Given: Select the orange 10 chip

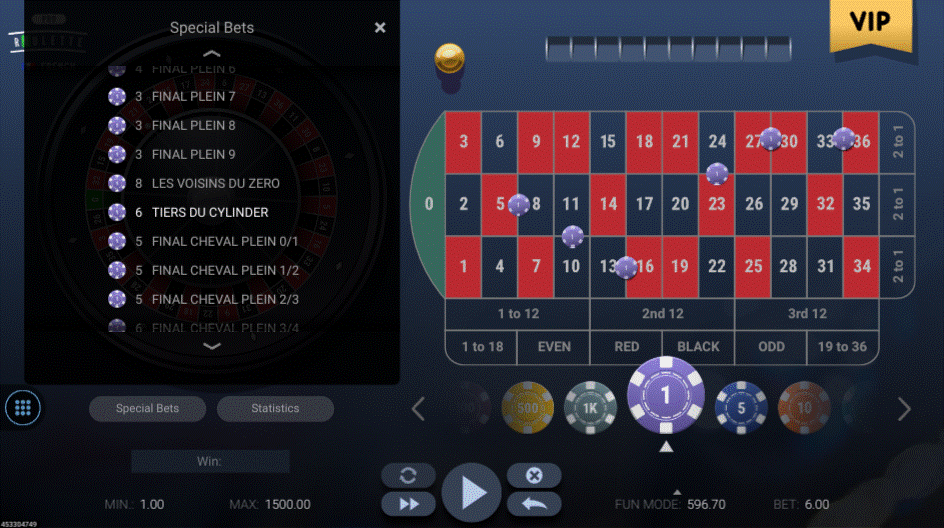Looking at the screenshot, I should point(804,408).
